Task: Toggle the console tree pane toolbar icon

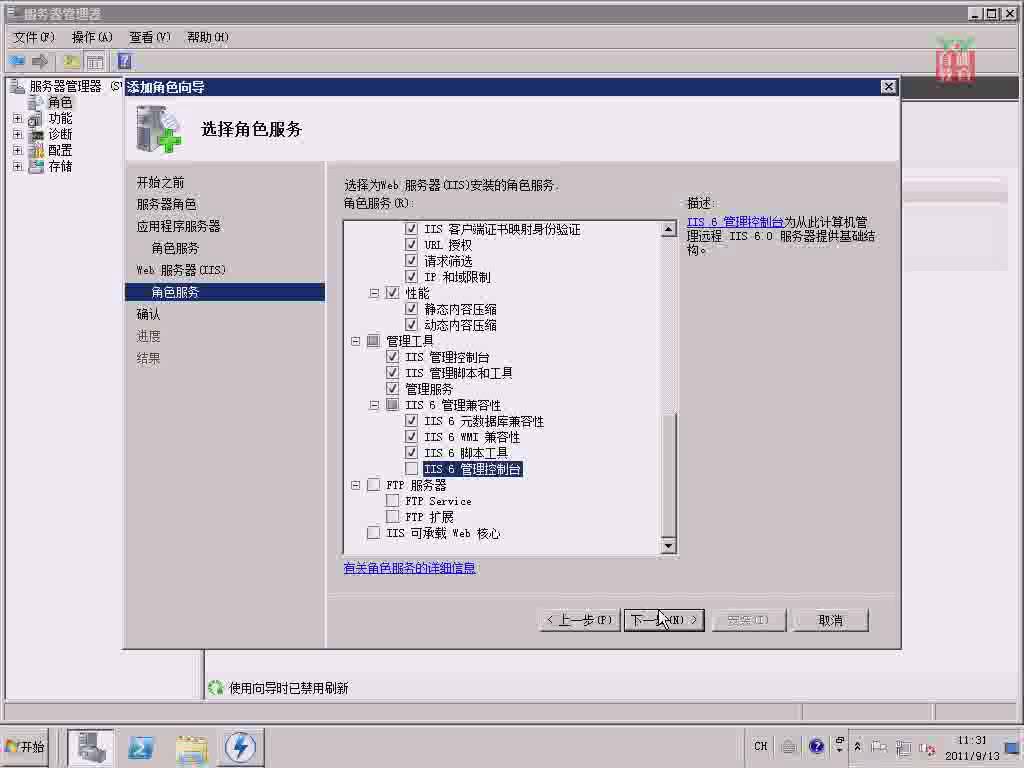Action: pyautogui.click(x=95, y=62)
